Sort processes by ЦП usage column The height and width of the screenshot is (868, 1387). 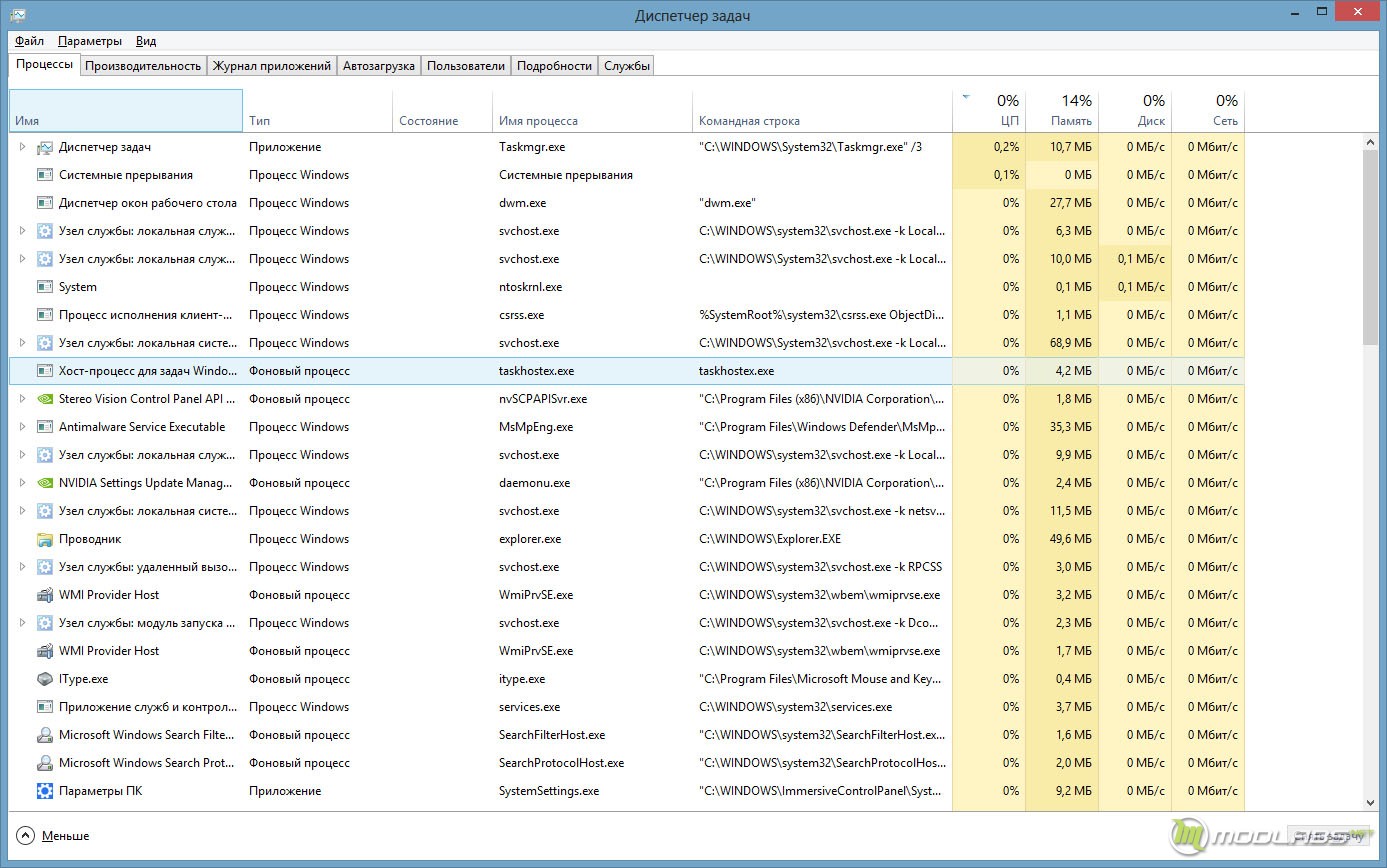[x=989, y=111]
